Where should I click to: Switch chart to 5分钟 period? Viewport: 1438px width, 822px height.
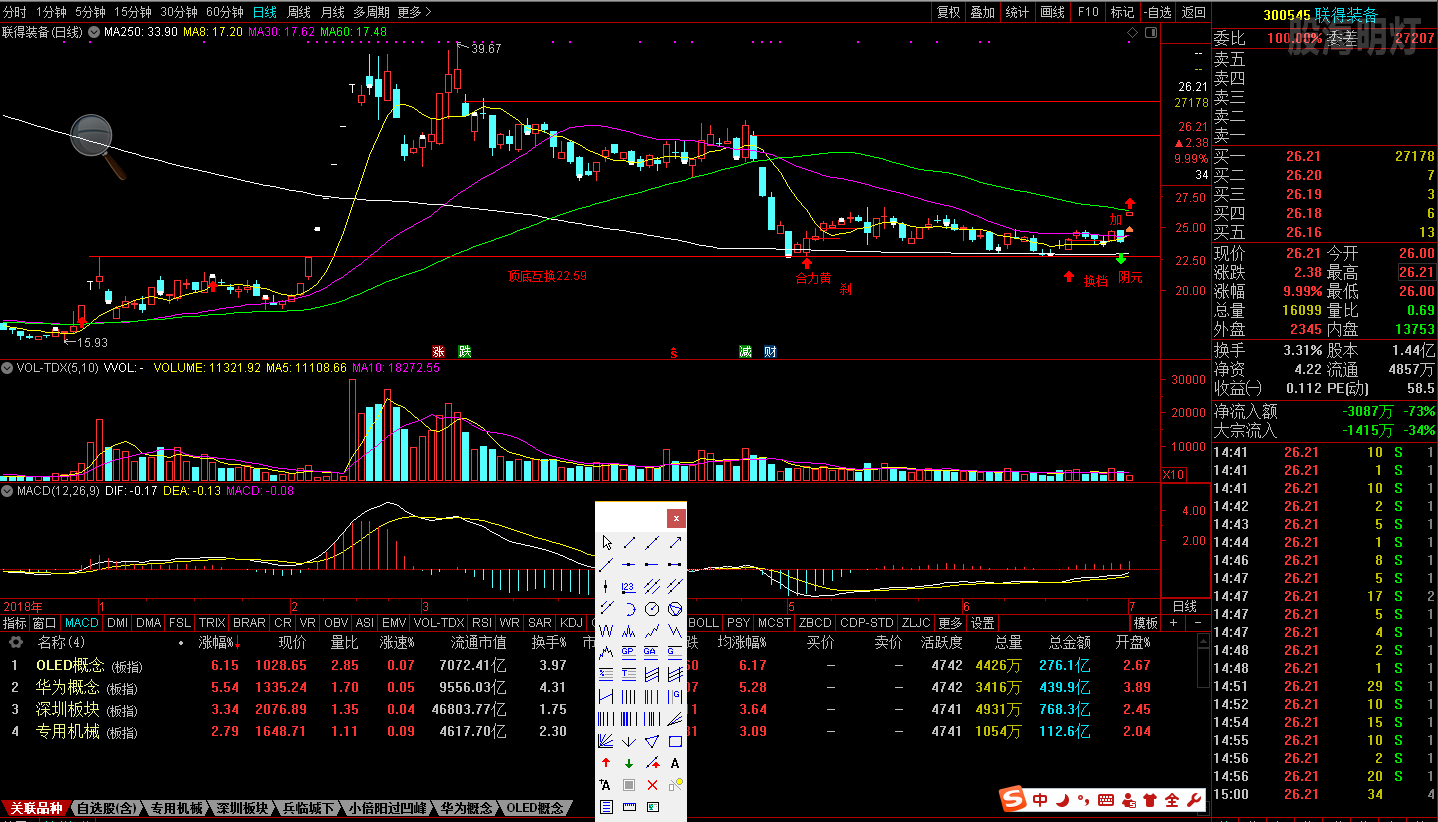click(x=90, y=12)
